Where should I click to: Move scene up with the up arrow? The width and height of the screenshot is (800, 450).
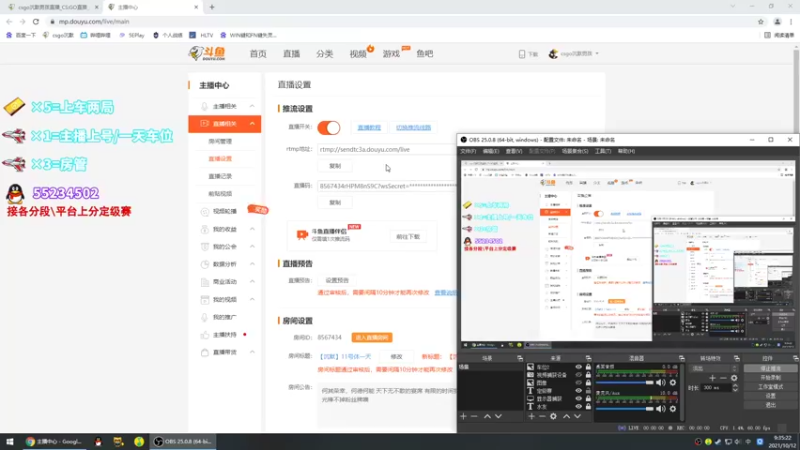(487, 416)
